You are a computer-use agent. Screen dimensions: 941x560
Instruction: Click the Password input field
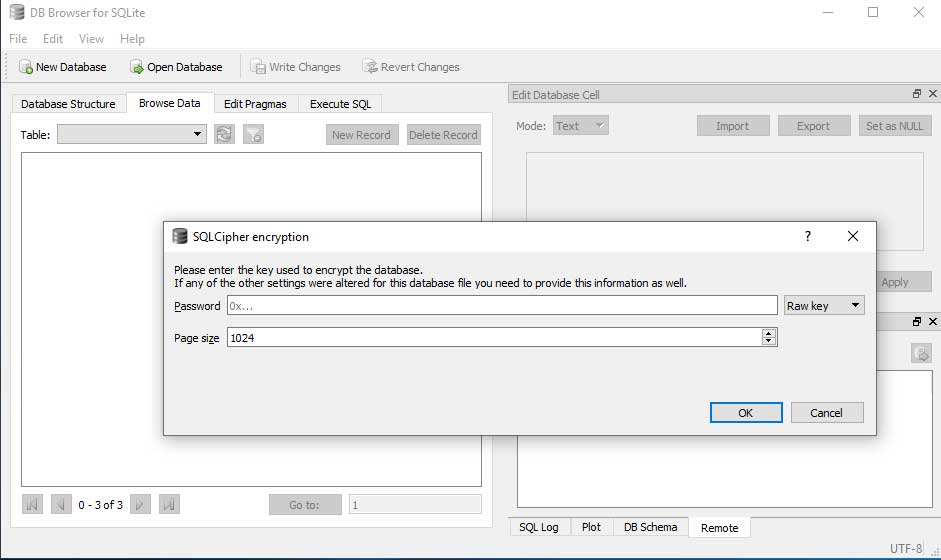502,306
